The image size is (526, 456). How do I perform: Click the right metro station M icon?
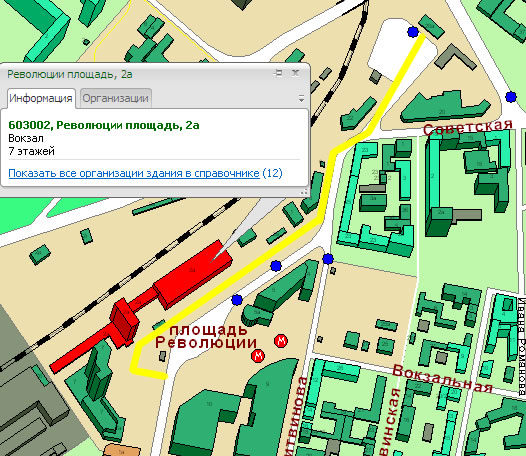(x=281, y=341)
